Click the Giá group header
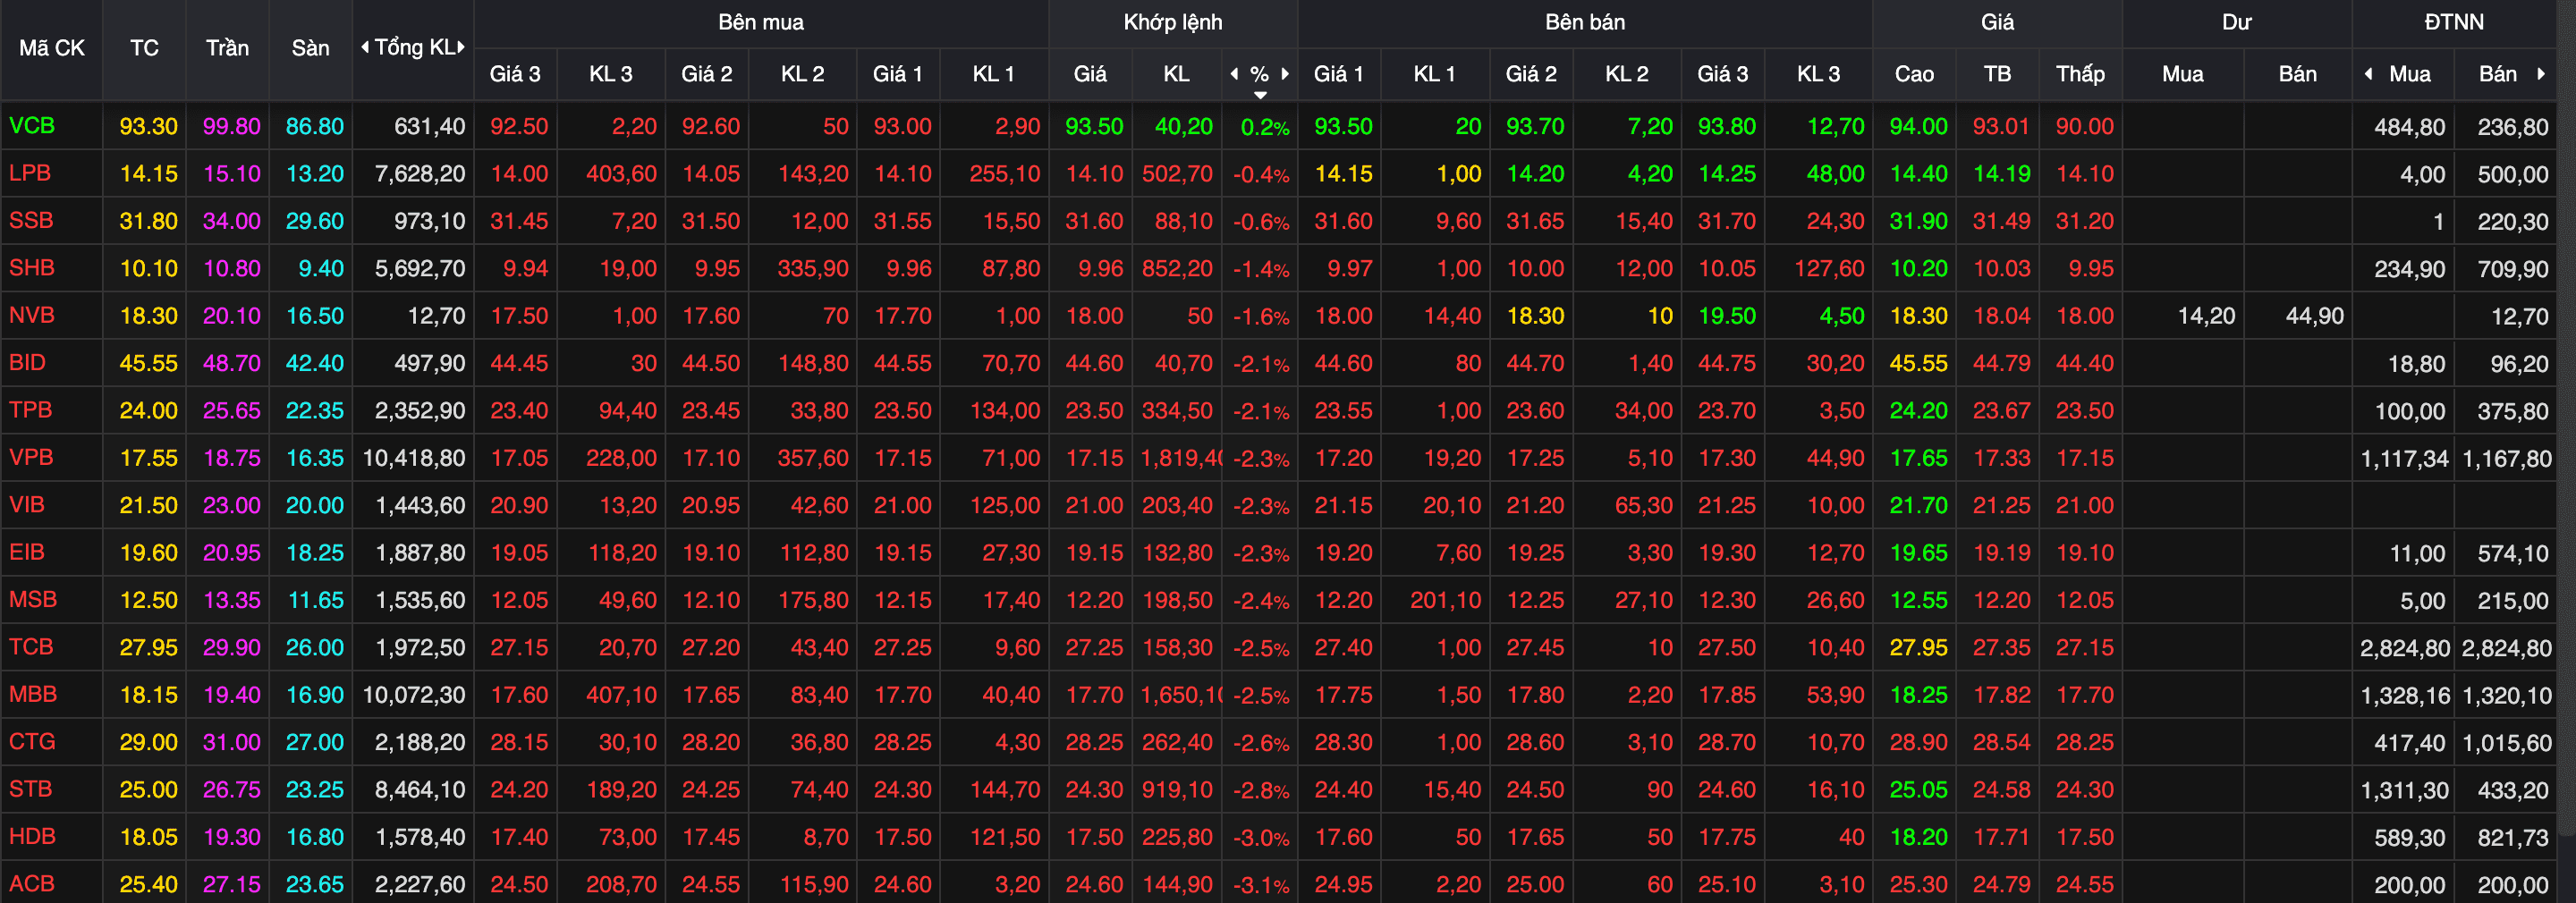Screen dimensions: 2576x903 [1997, 22]
